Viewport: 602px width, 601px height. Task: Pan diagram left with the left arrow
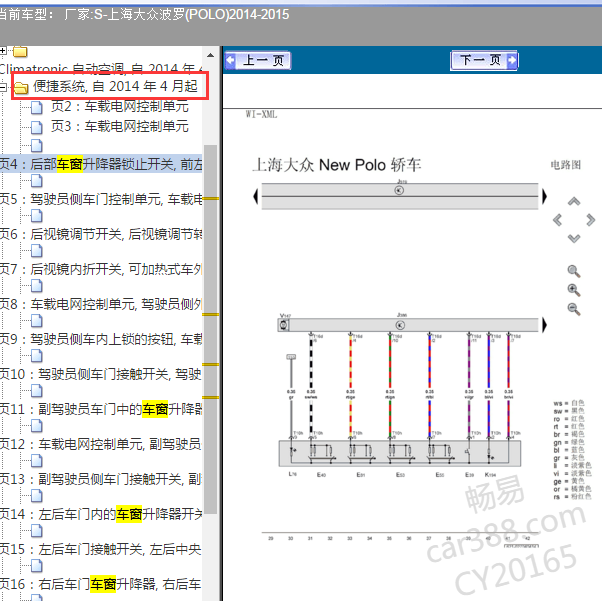557,220
